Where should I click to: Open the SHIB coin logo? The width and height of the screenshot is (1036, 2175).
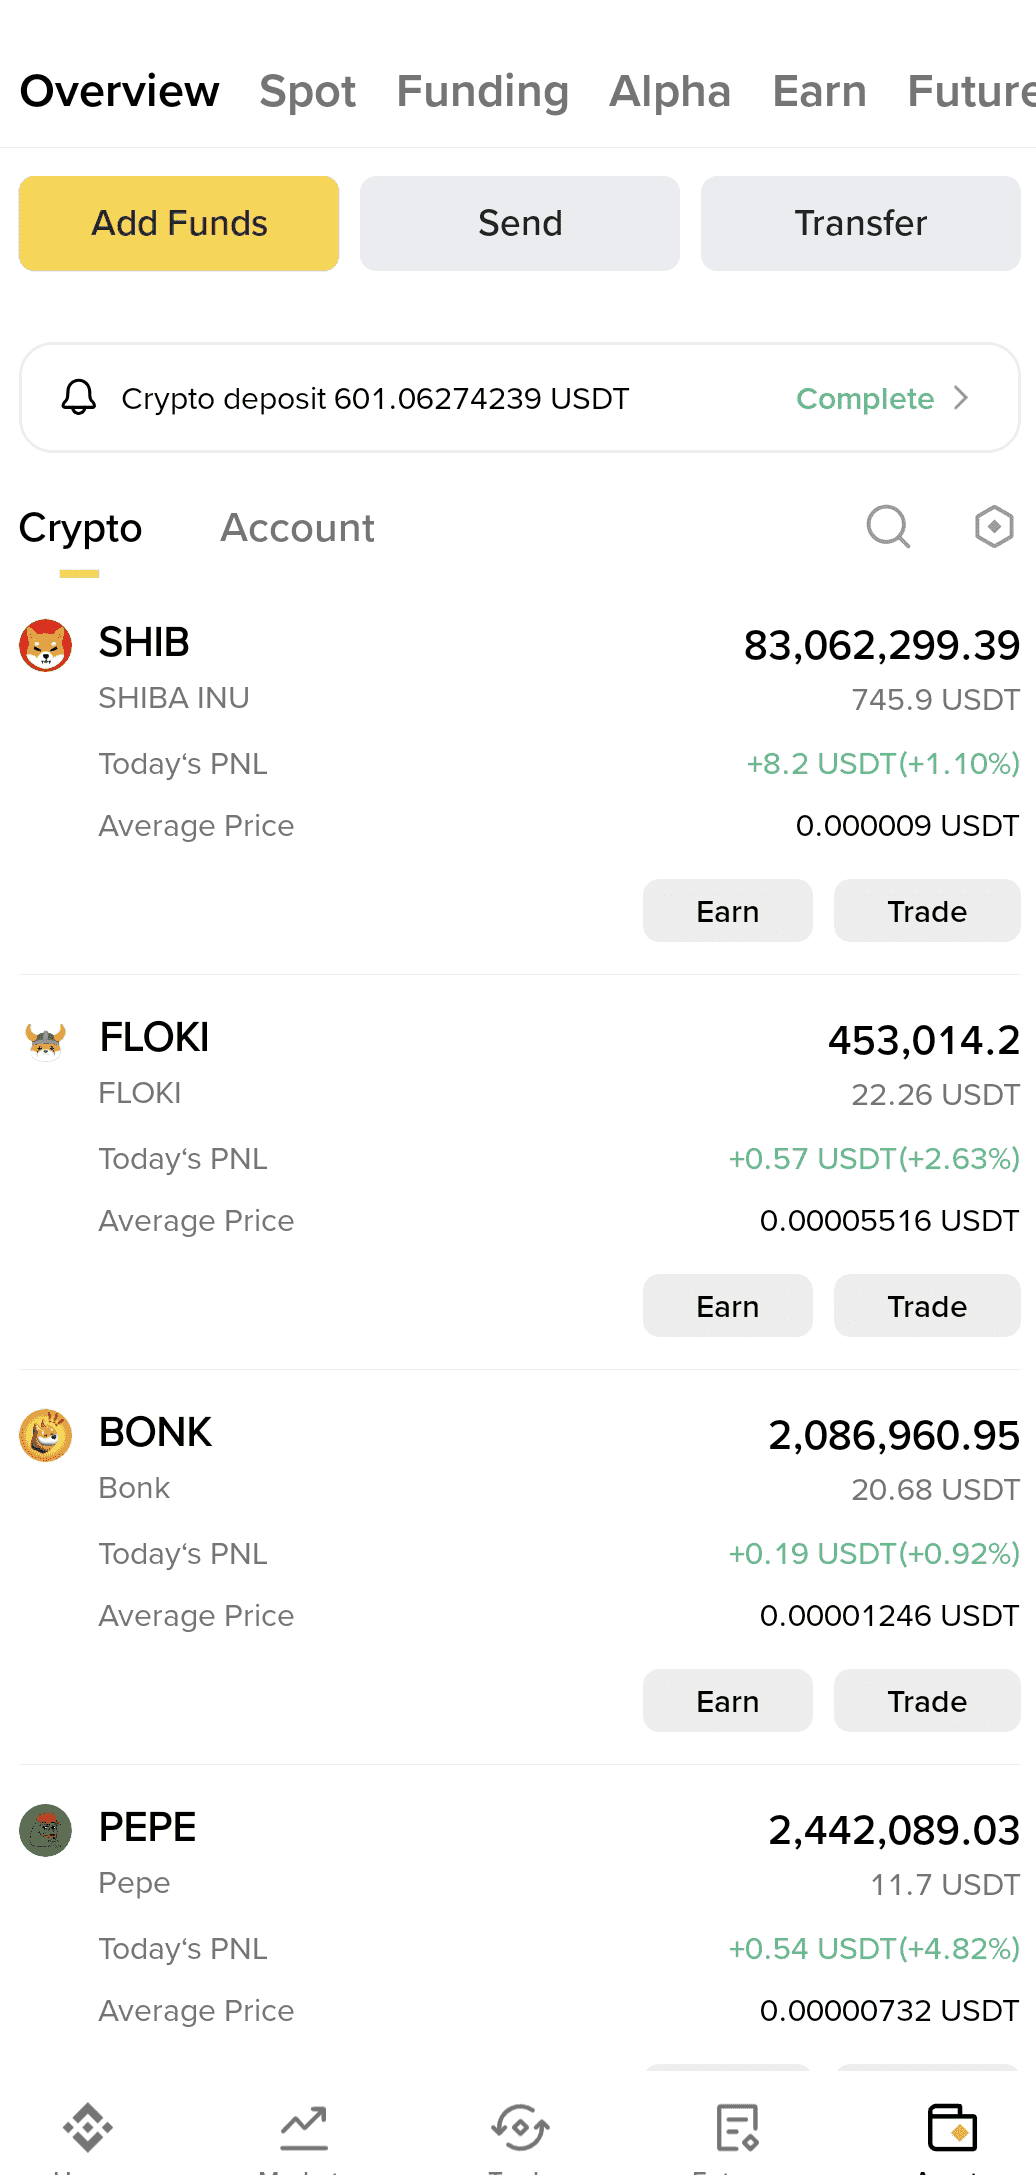46,645
